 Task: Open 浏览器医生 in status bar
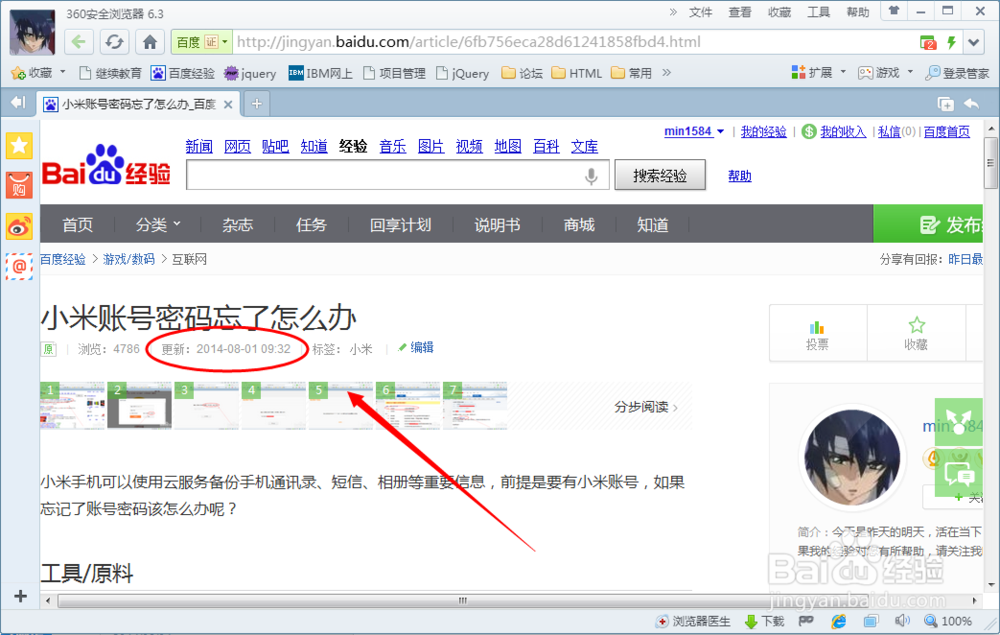(693, 621)
